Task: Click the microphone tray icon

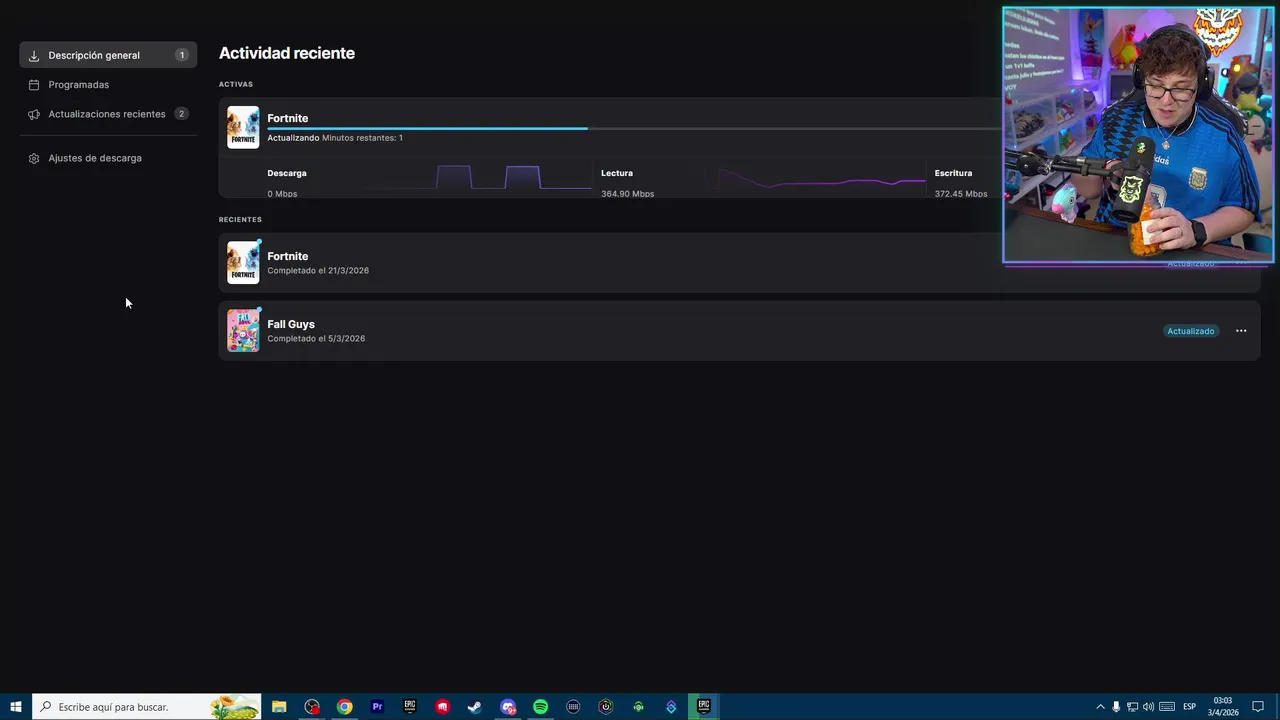Action: click(1116, 707)
